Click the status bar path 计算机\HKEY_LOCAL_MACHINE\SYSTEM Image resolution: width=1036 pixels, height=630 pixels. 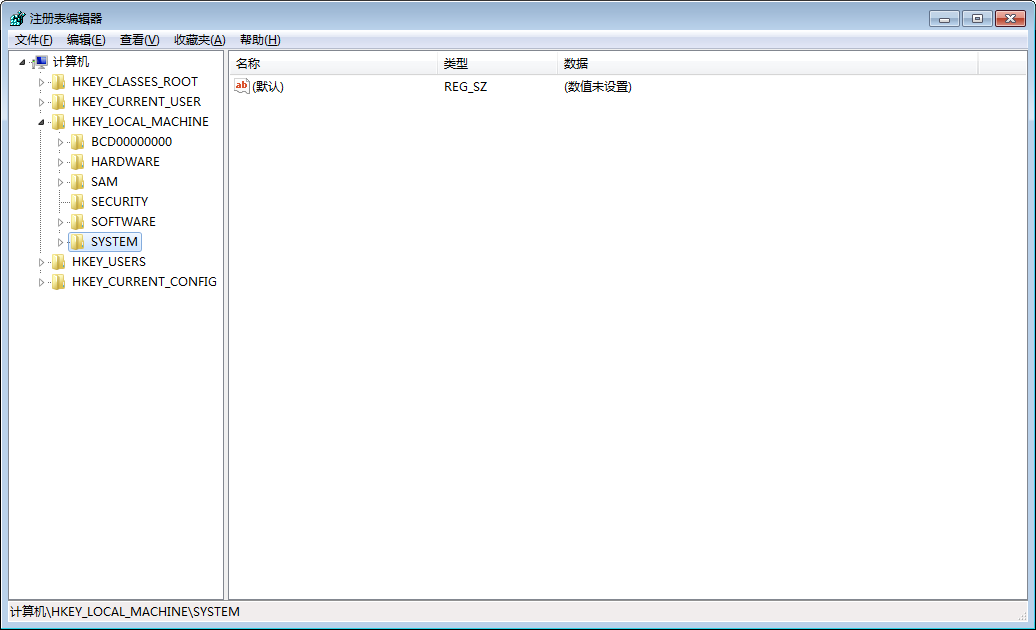pos(125,612)
